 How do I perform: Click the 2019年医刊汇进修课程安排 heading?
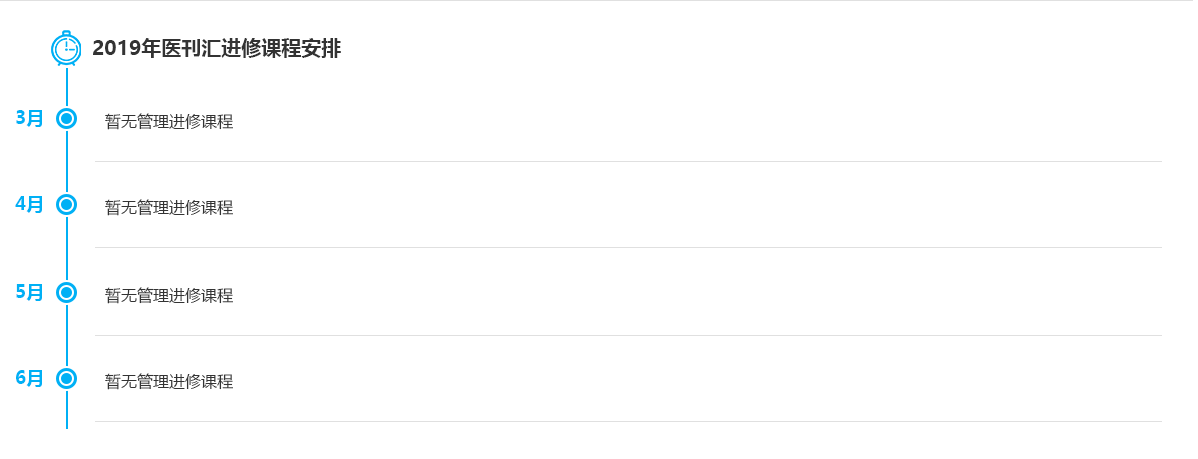tap(216, 48)
